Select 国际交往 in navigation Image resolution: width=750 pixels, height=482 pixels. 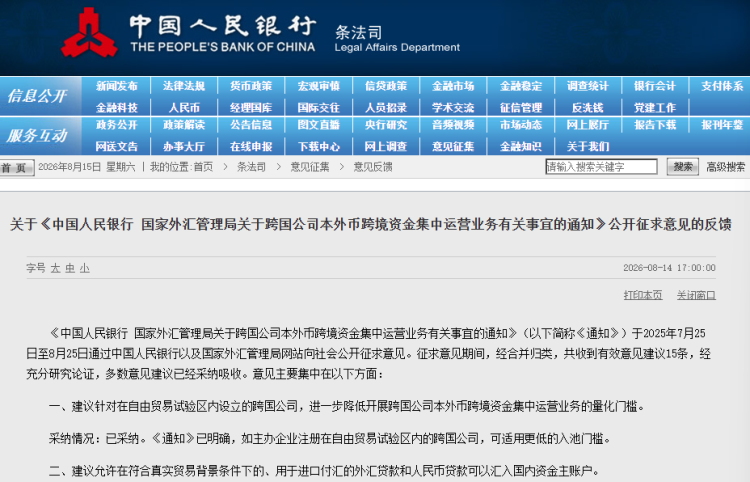tap(319, 108)
